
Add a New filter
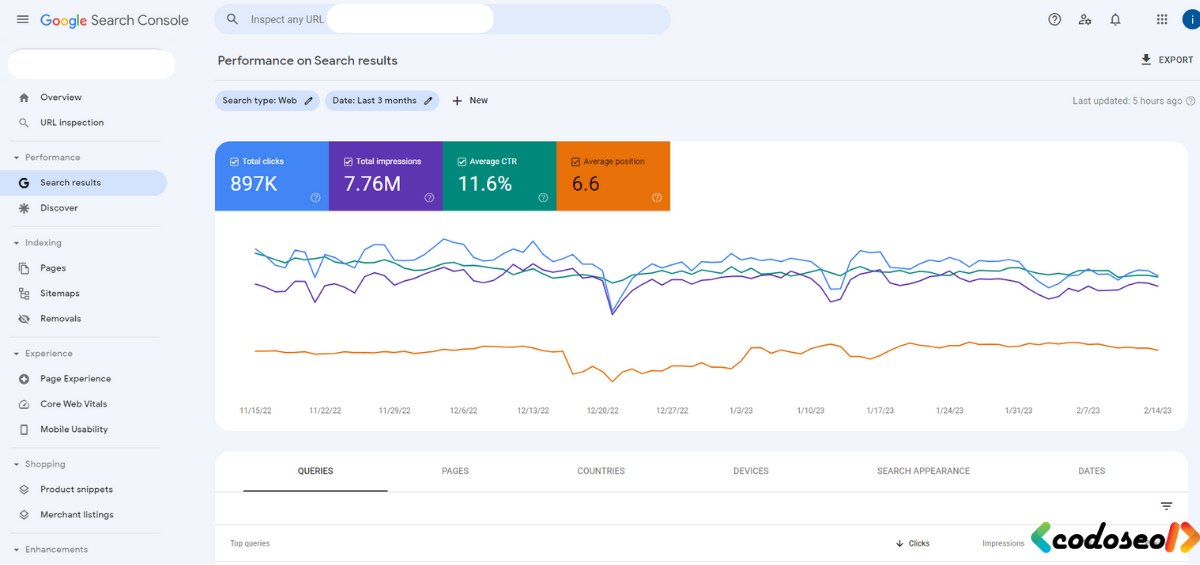click(x=470, y=100)
